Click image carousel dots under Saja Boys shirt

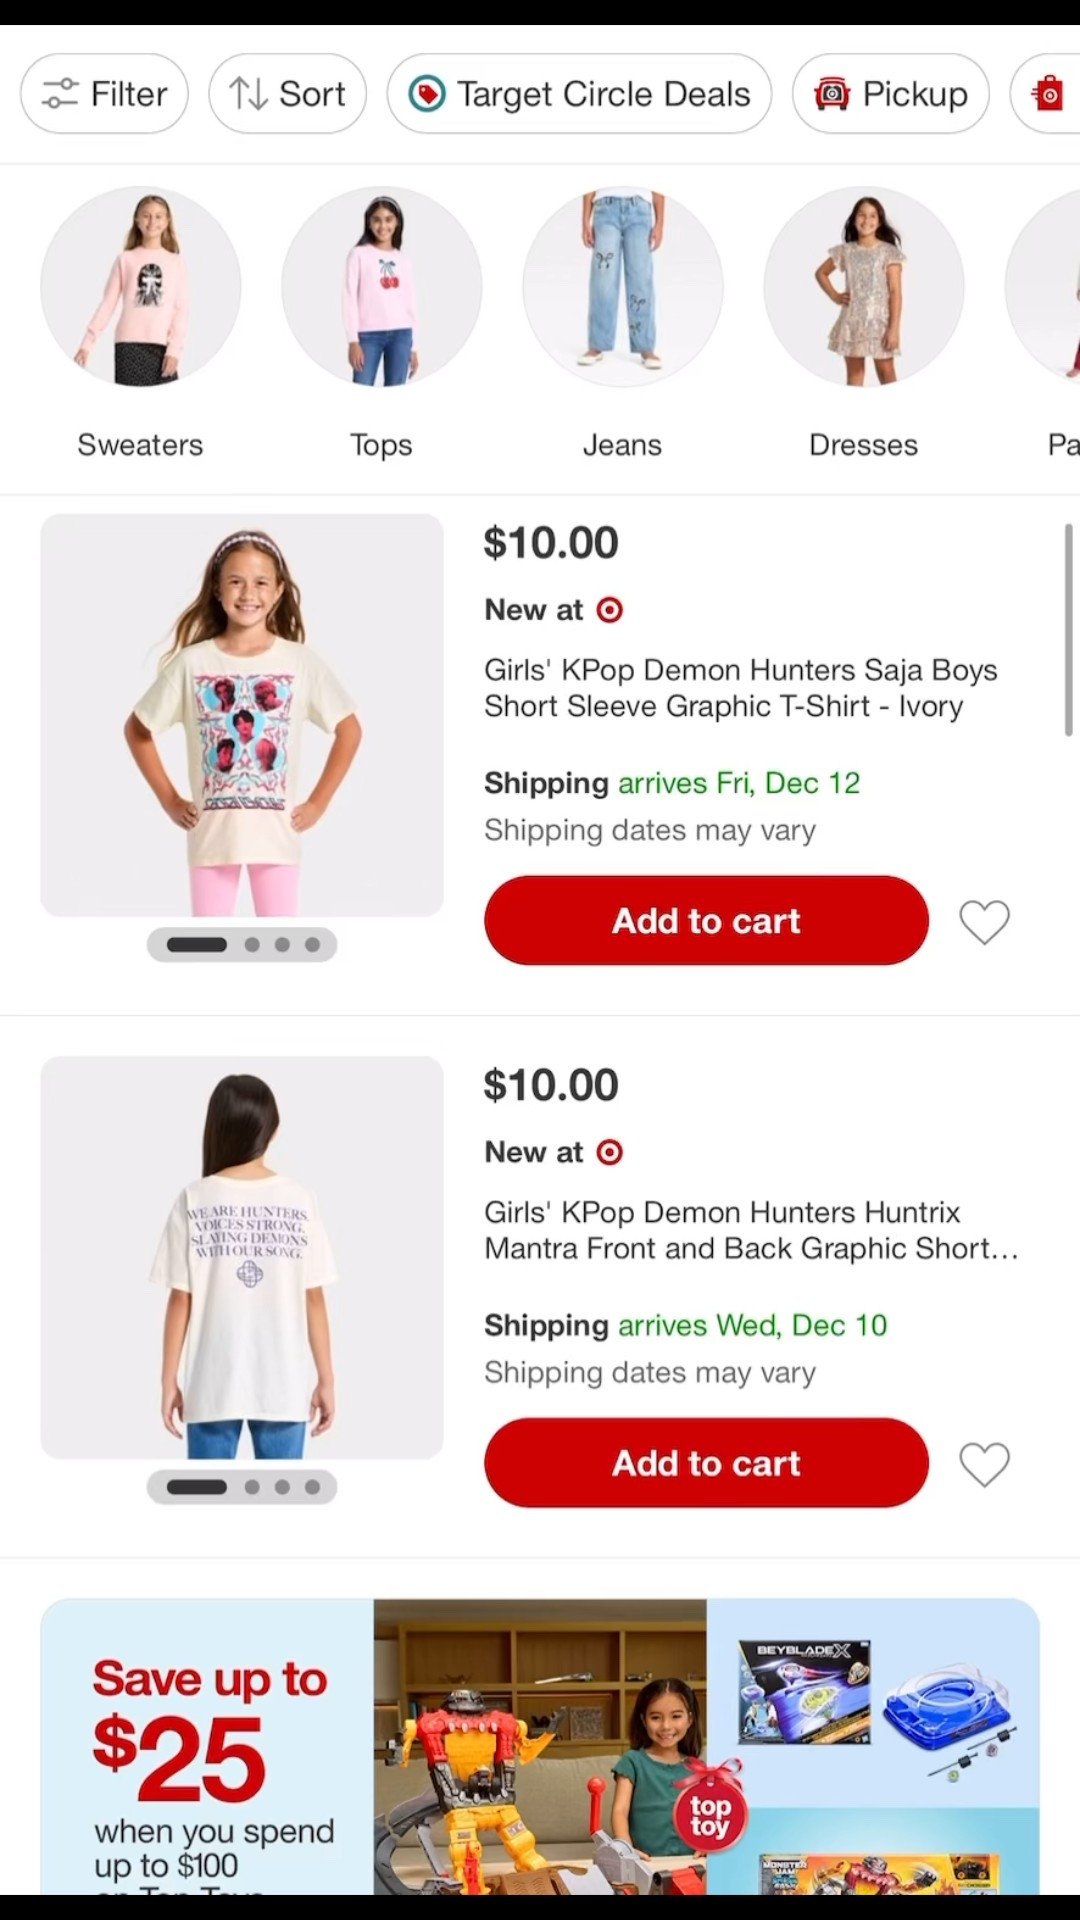(242, 945)
